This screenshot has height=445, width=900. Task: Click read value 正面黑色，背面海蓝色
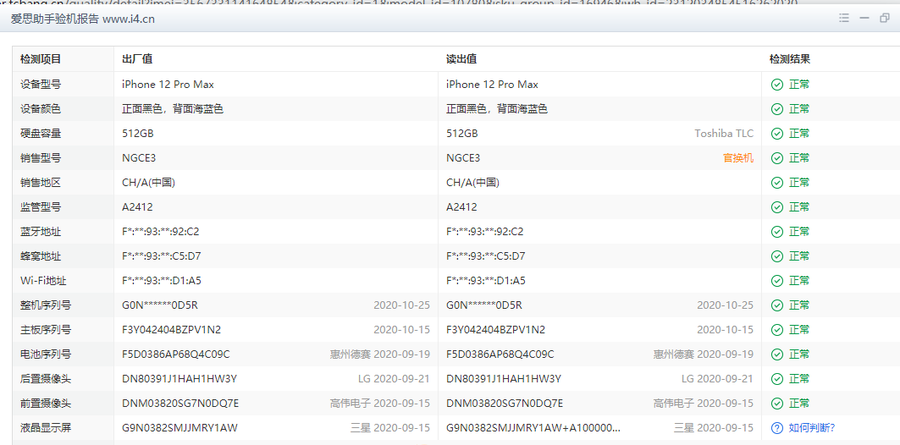coord(497,109)
